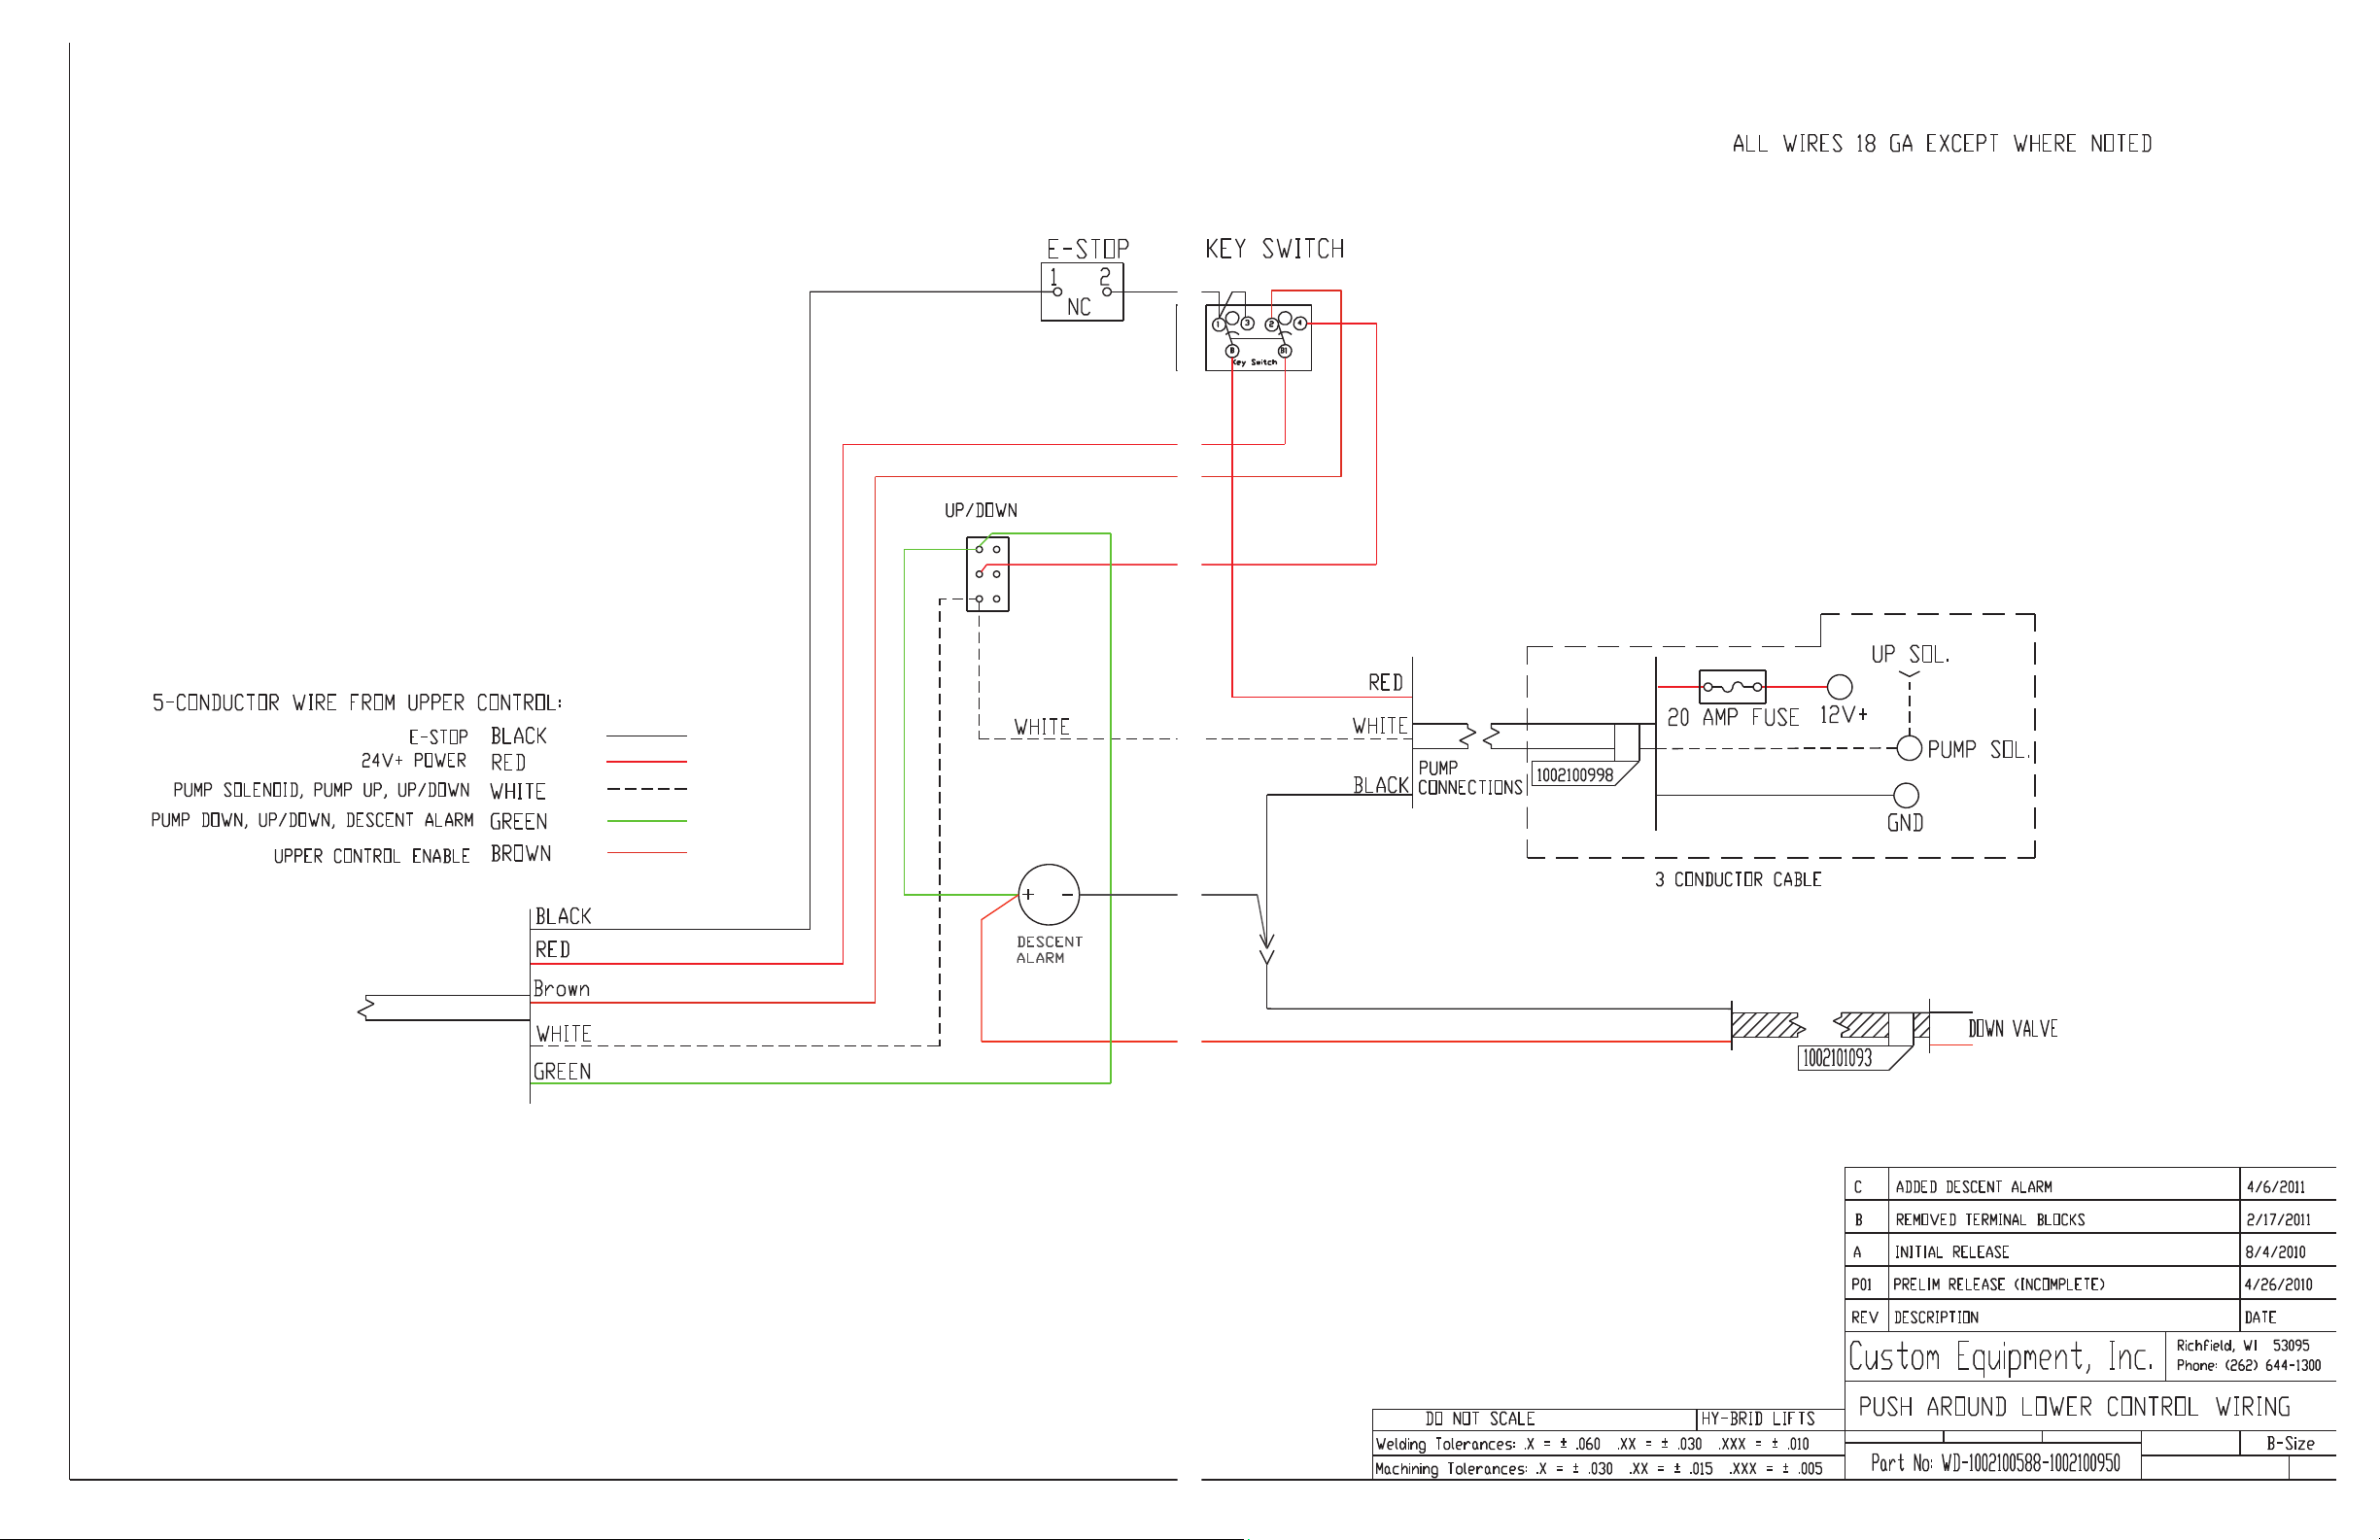Select the 'PUMP SOL.' label
This screenshot has height=1540, width=2380.
(1978, 749)
